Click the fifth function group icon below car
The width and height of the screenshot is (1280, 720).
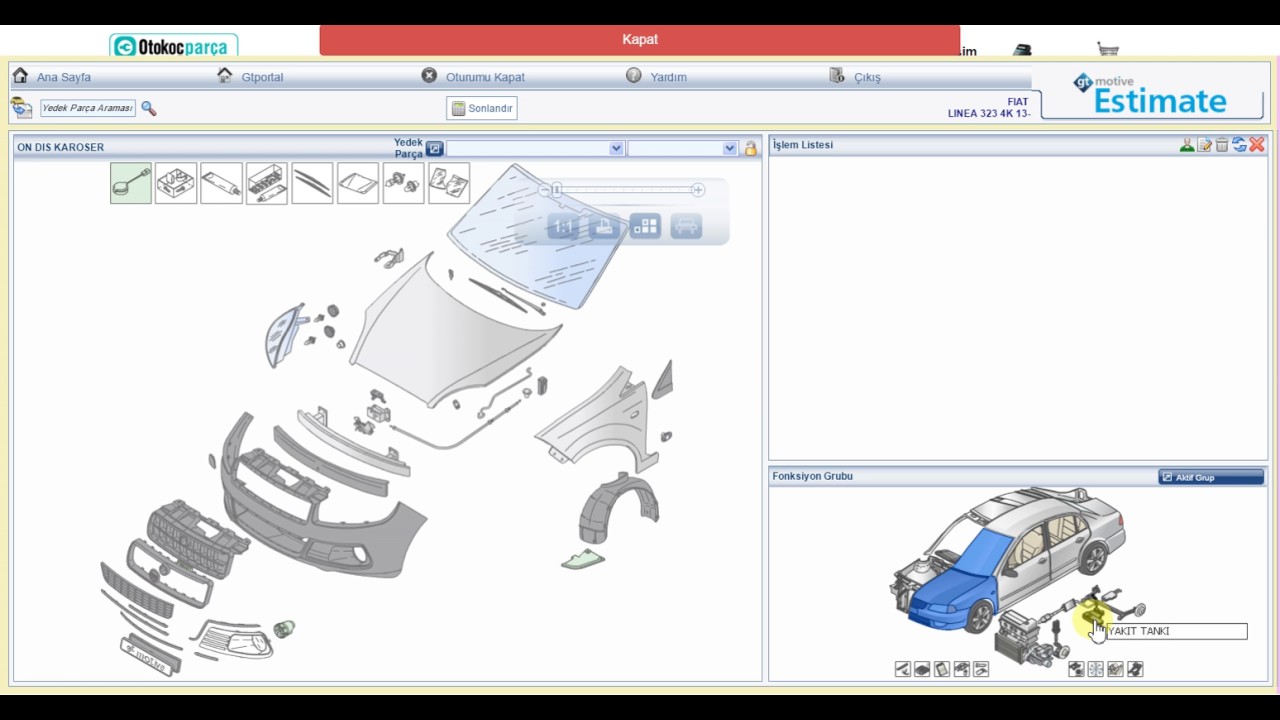(x=981, y=669)
